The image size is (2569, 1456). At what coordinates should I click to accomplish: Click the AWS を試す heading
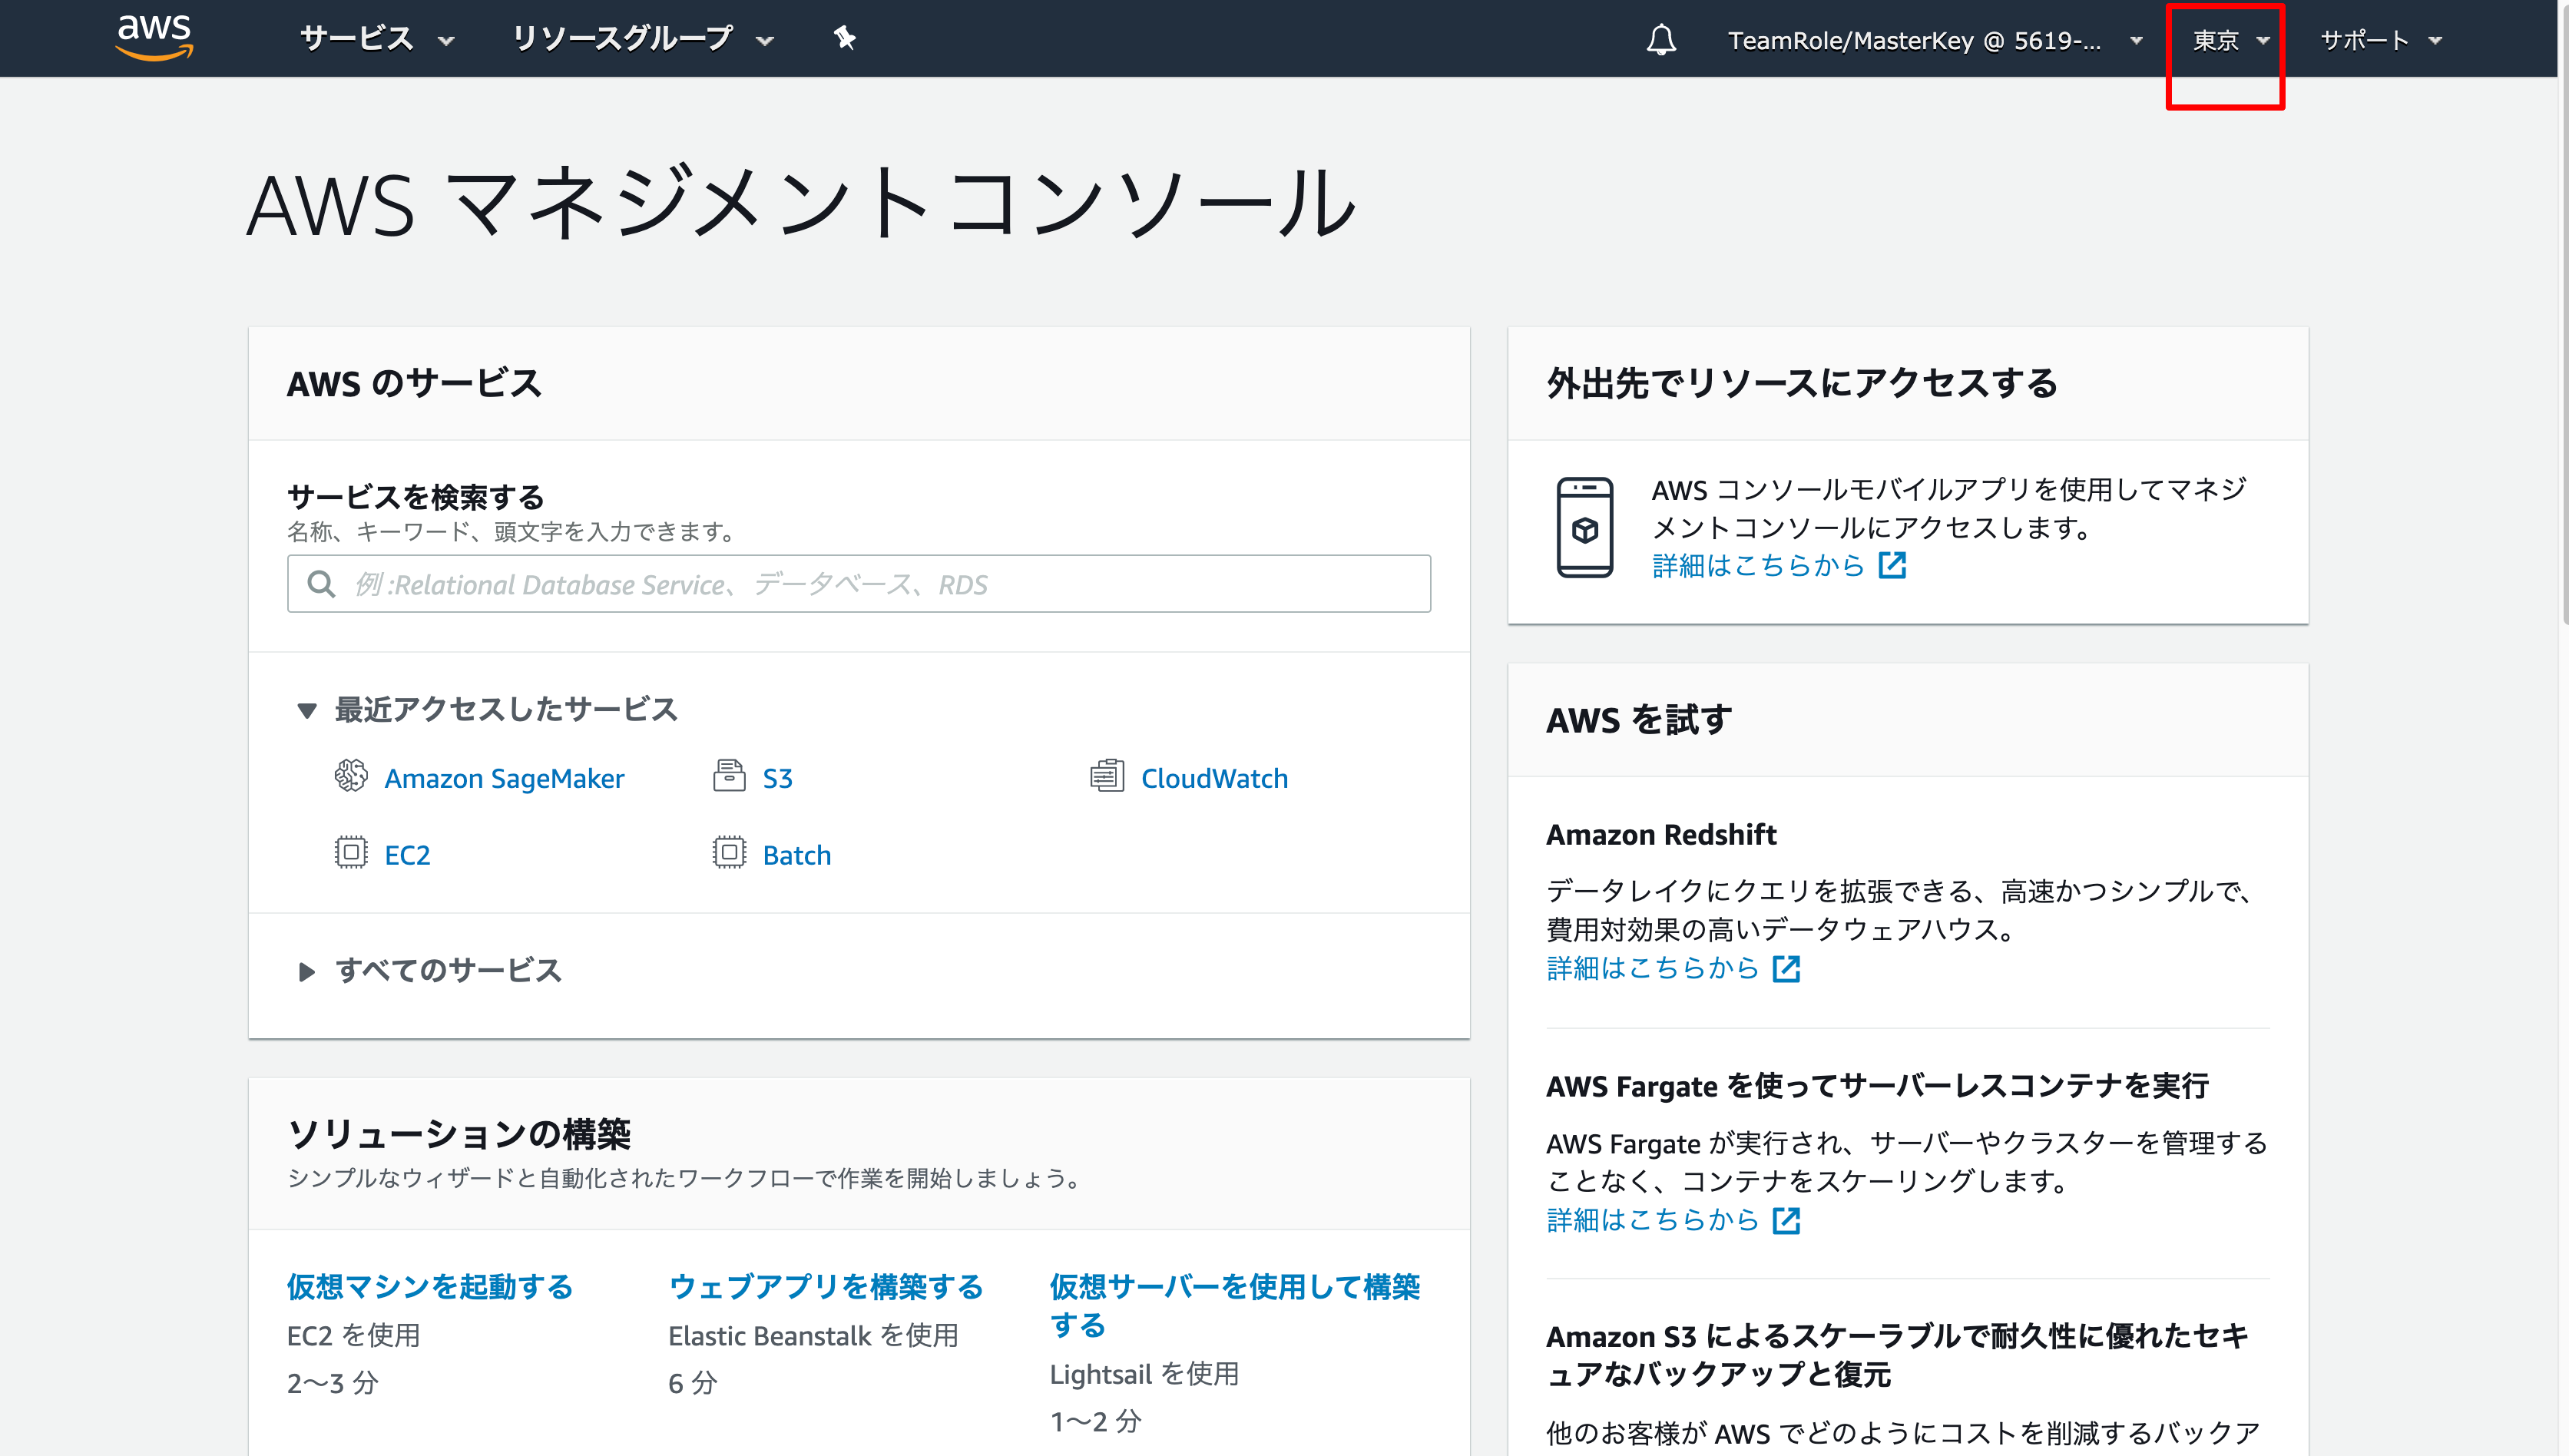click(1639, 721)
